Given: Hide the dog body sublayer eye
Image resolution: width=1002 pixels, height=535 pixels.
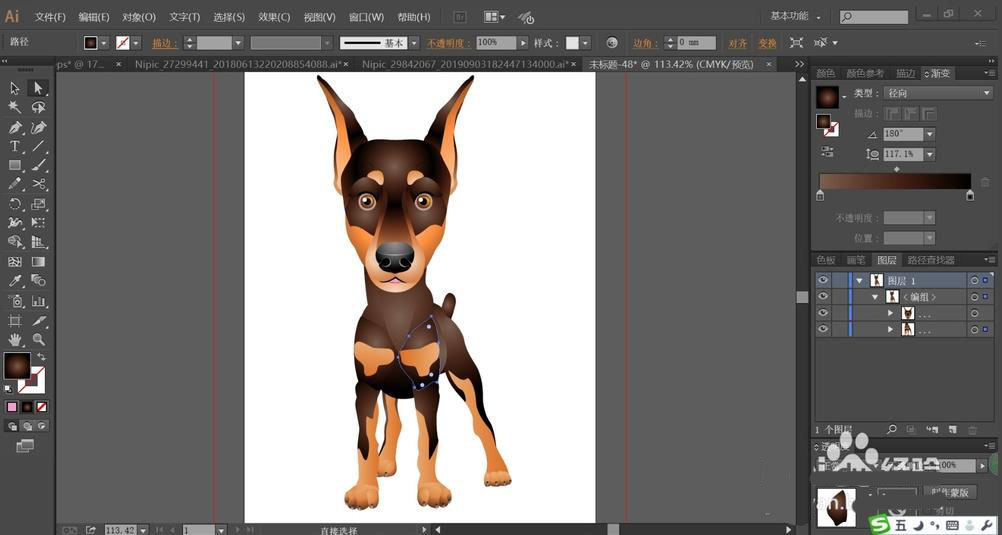Looking at the screenshot, I should point(823,329).
